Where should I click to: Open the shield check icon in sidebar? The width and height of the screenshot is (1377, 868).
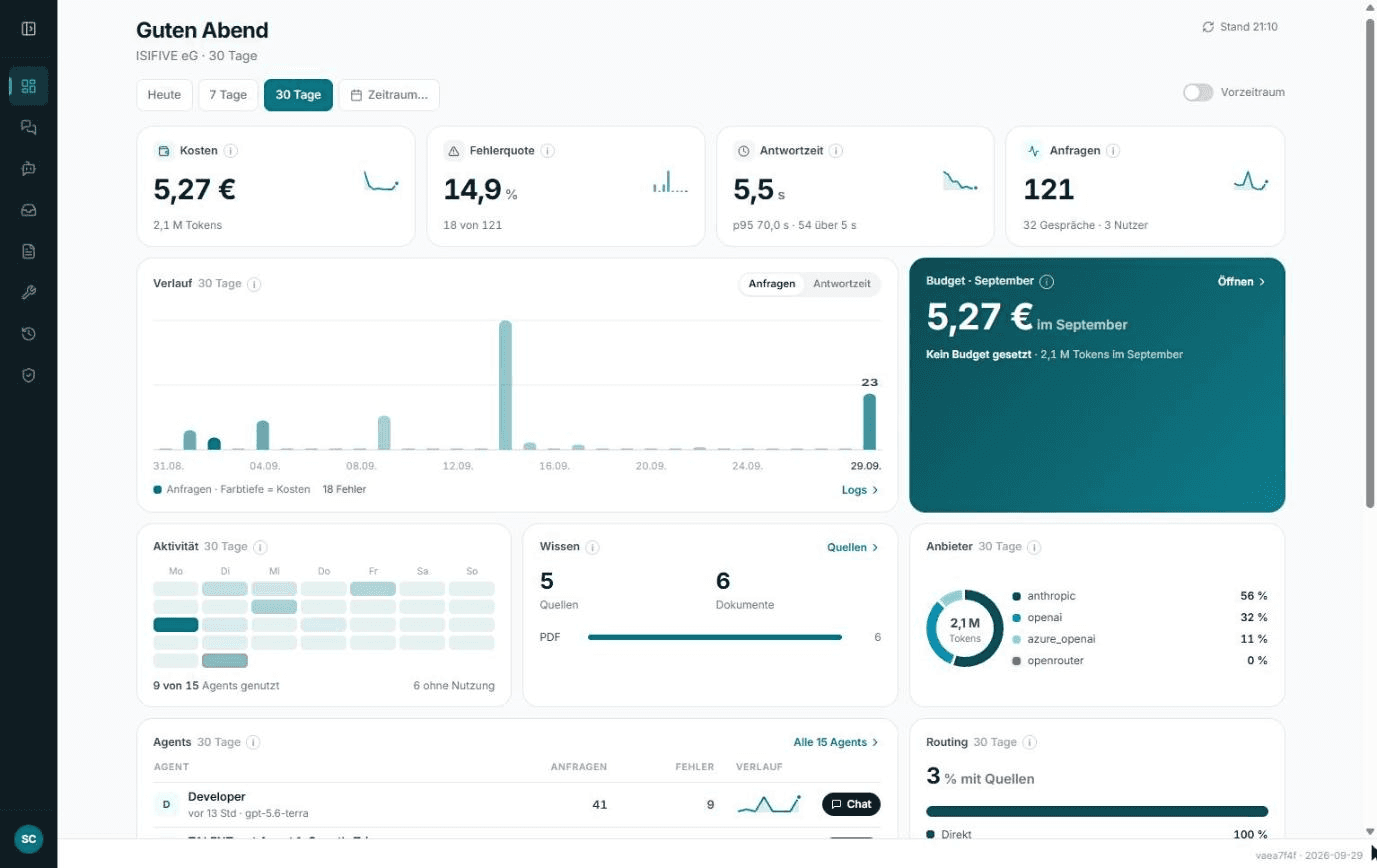(x=28, y=375)
